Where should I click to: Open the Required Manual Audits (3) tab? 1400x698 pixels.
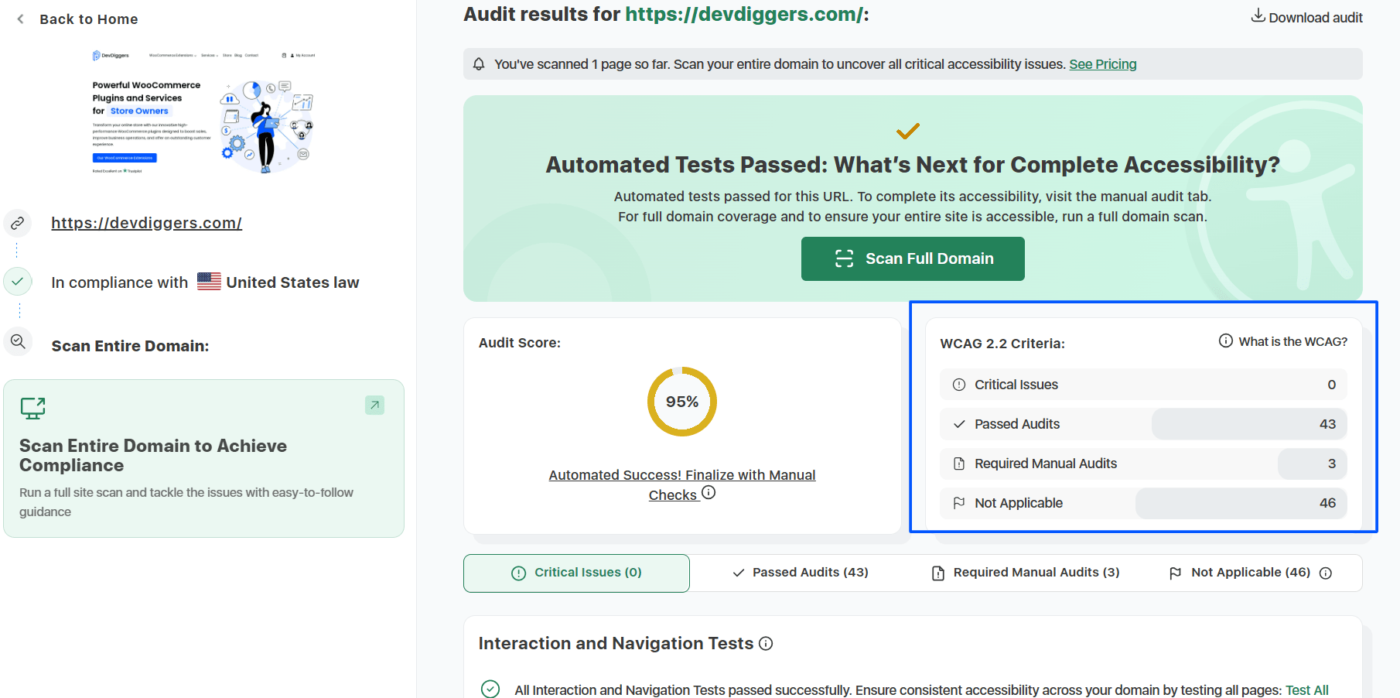point(1025,573)
